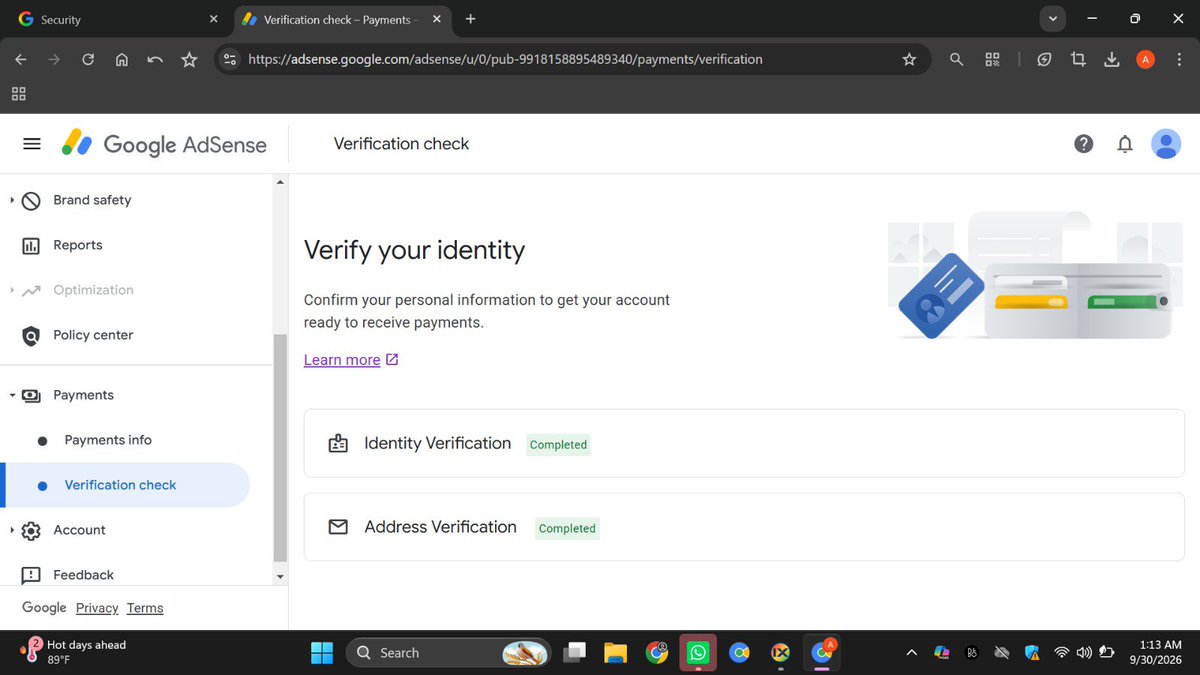The image size is (1200, 675).
Task: Open the Identity Verification card
Action: 744,443
